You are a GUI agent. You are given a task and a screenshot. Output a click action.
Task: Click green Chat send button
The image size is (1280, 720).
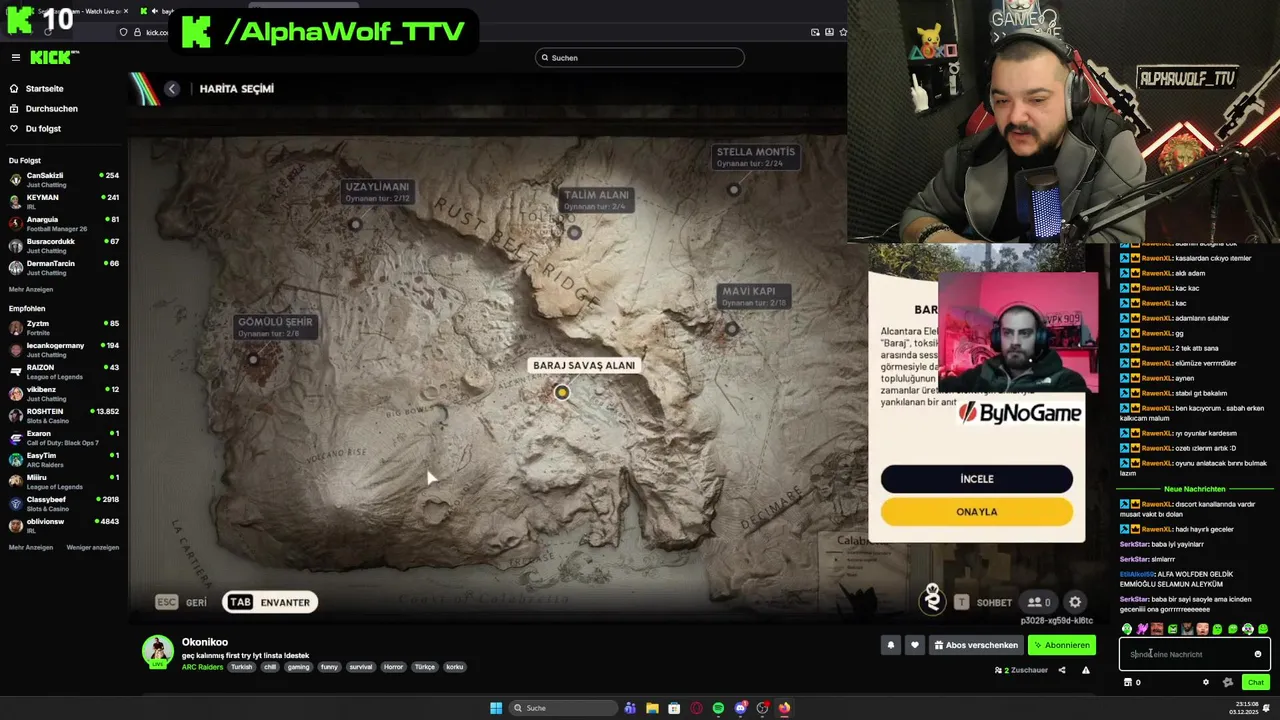point(1256,682)
